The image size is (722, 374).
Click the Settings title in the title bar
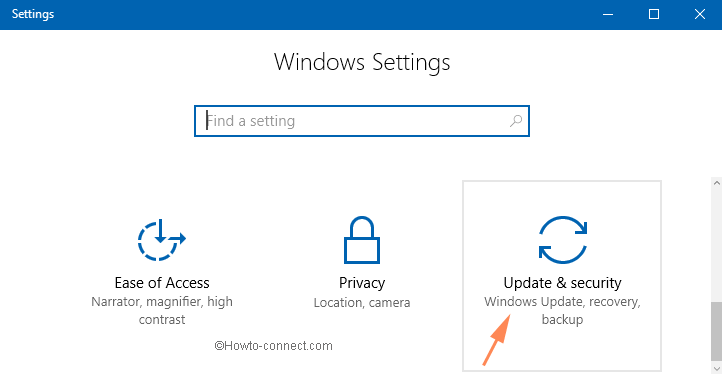tap(33, 14)
